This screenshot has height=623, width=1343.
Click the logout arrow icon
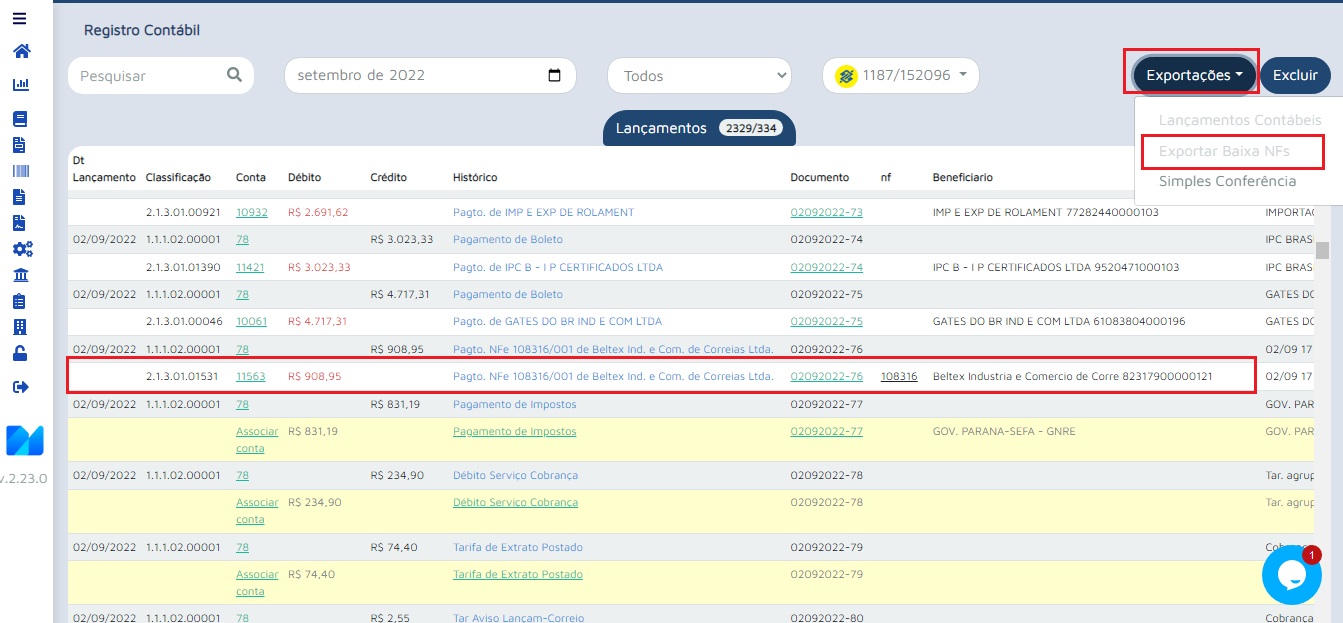[x=21, y=387]
